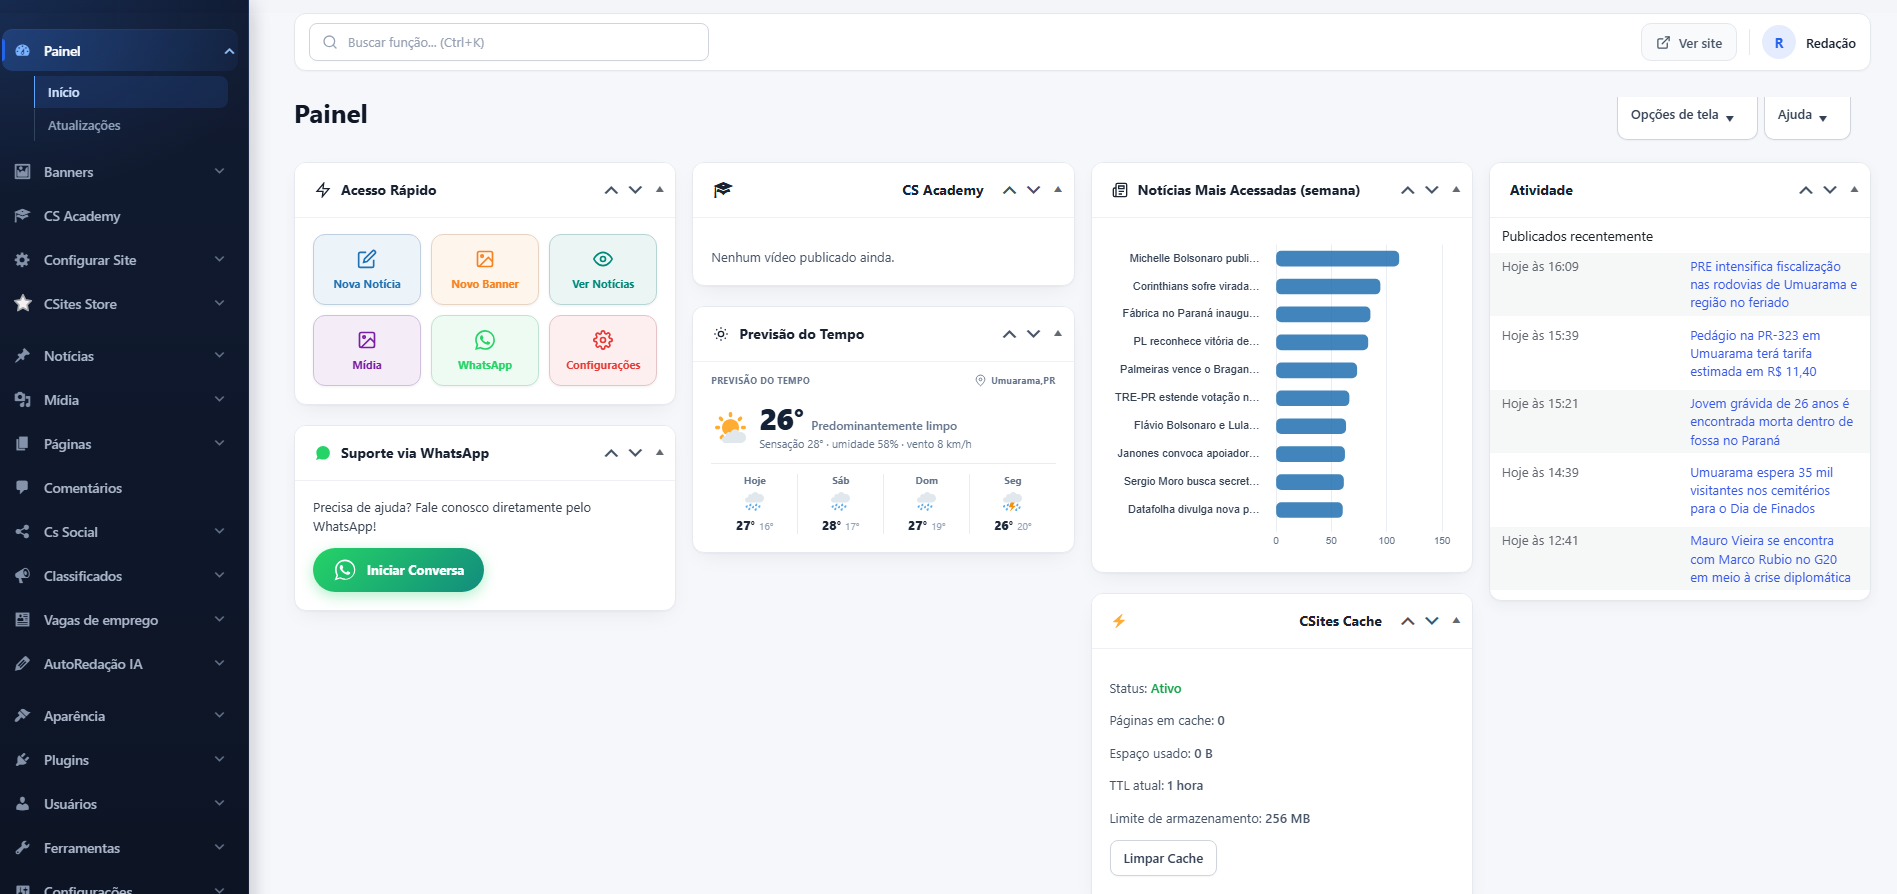Collapse the Acesso Rápido widget with its triangle
The height and width of the screenshot is (894, 1897).
click(x=660, y=189)
